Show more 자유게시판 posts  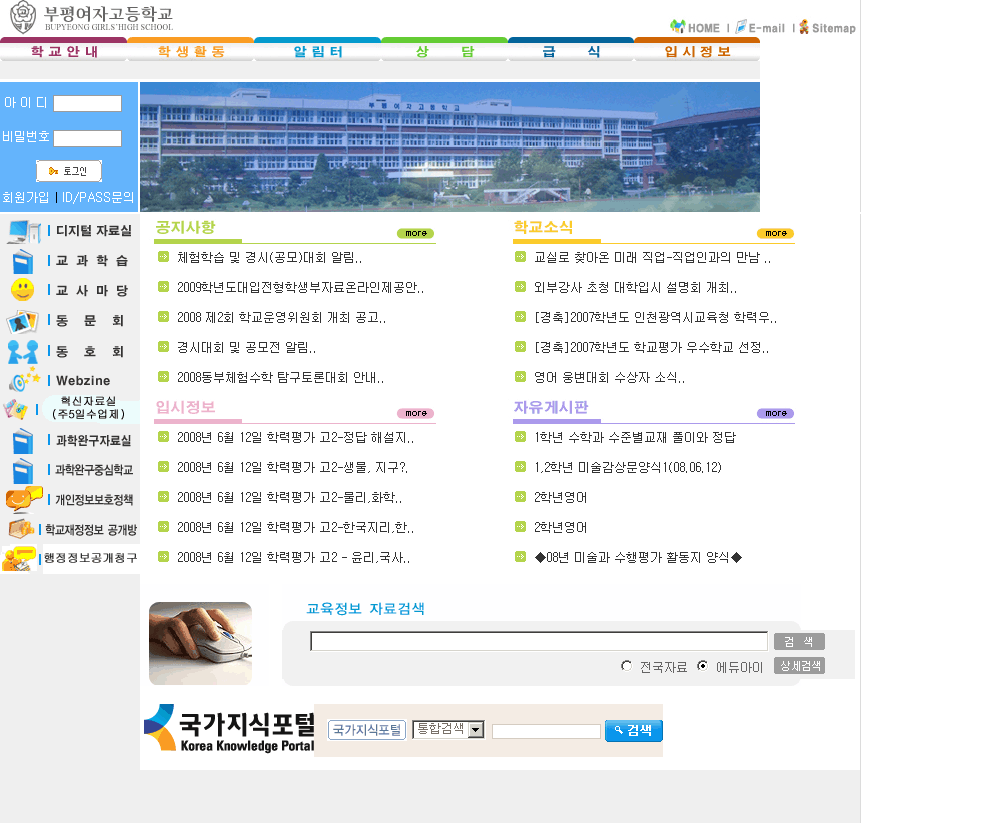click(x=775, y=413)
